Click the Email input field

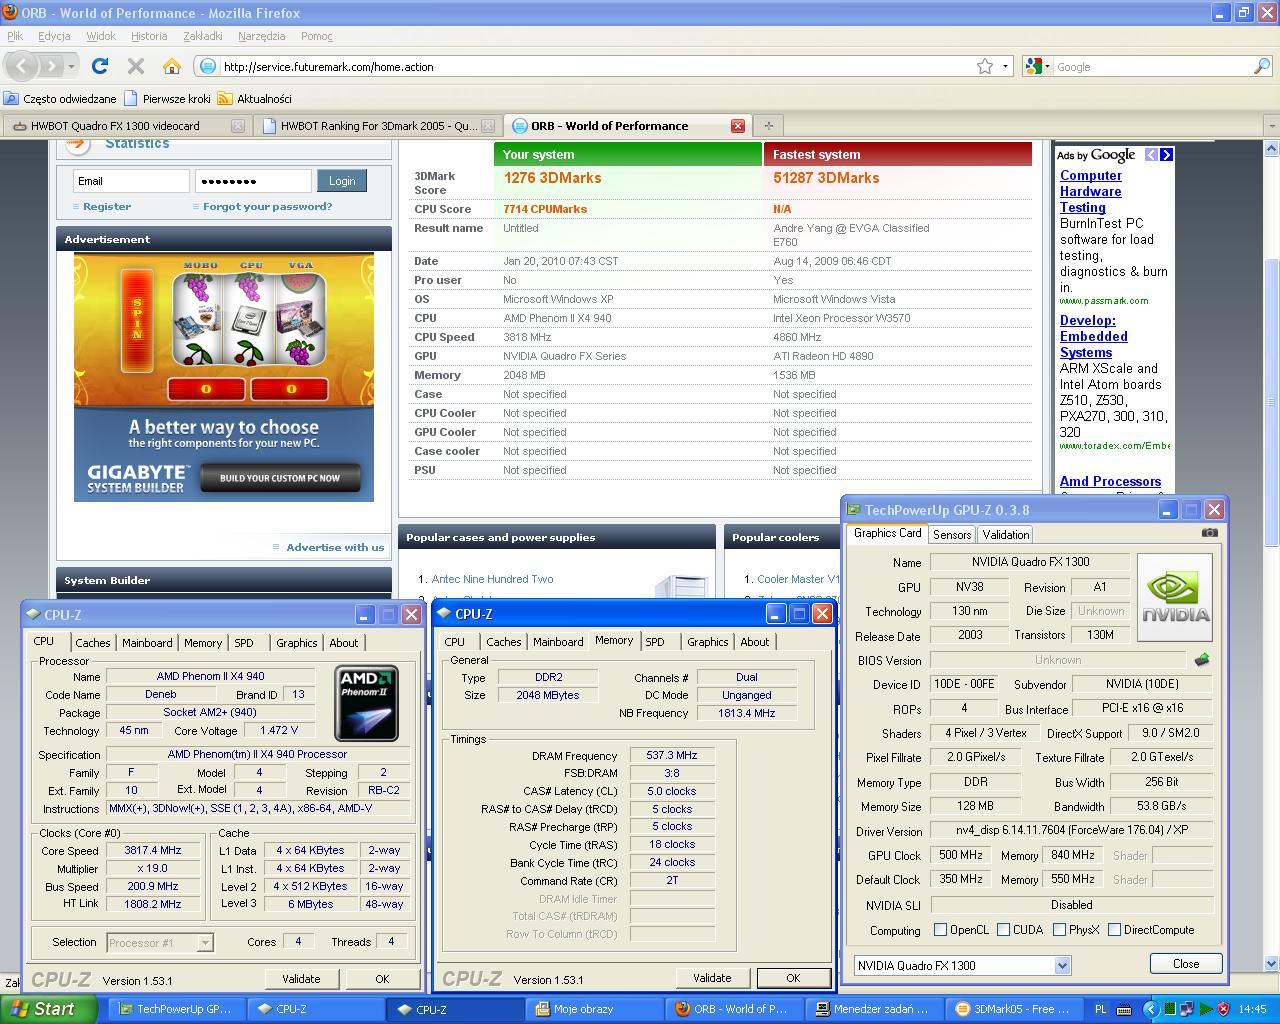tap(131, 181)
